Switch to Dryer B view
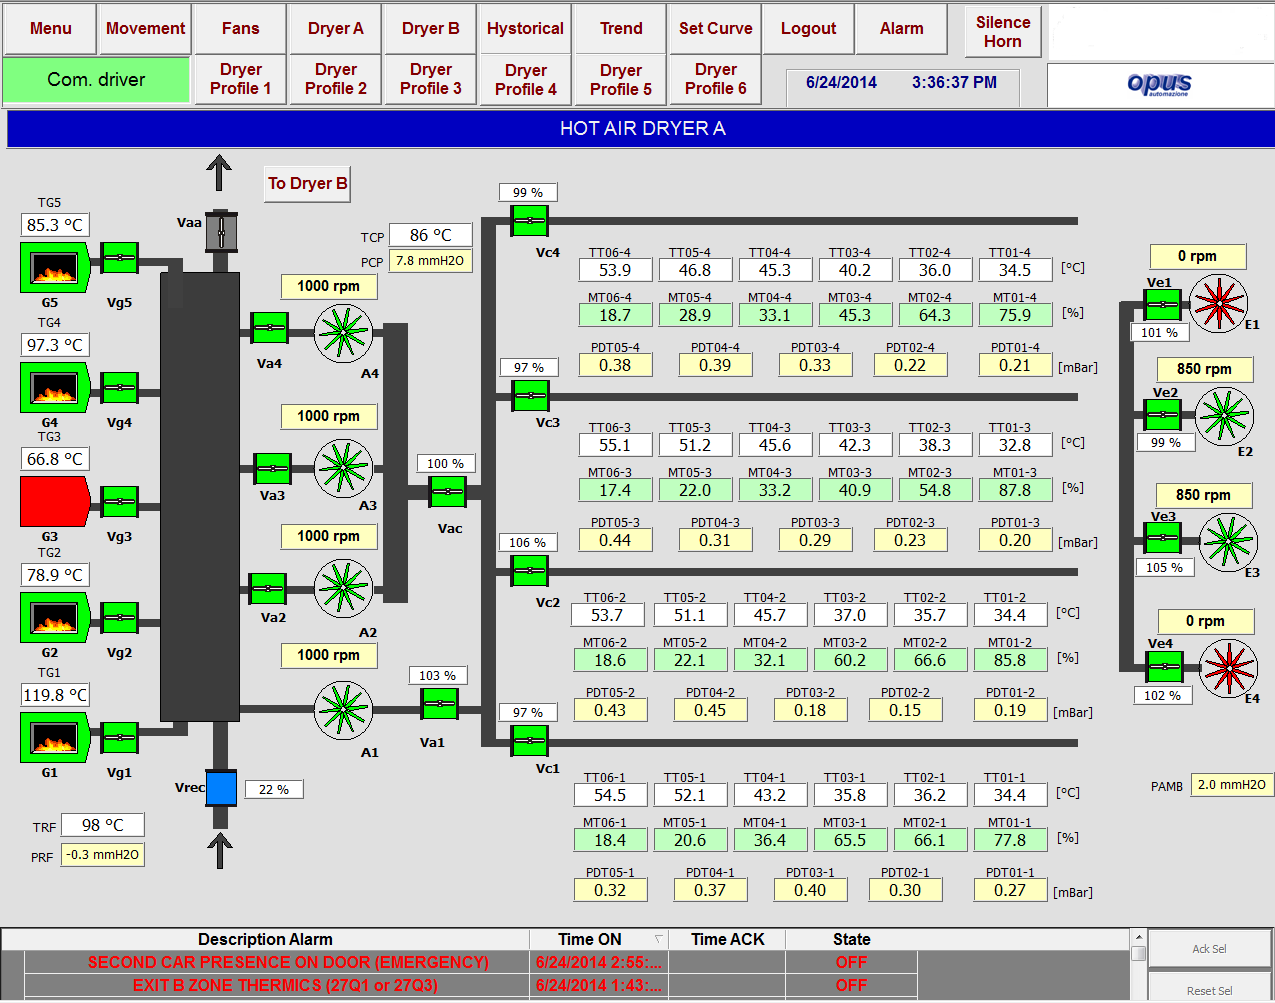 431,29
